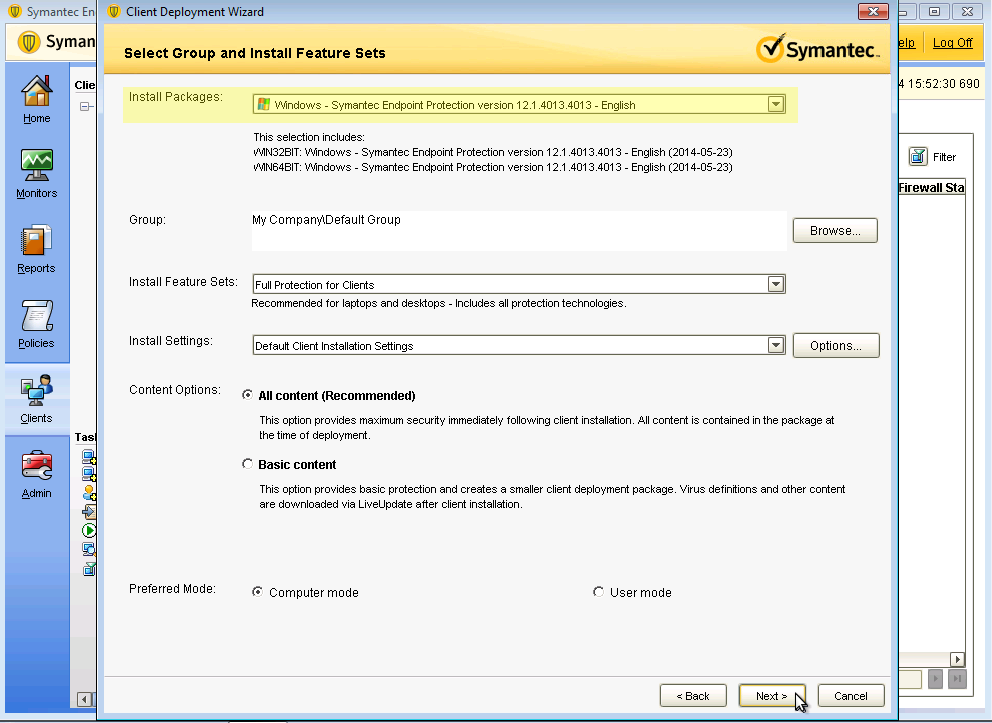Viewport: 992px width, 723px height.
Task: Open install settings Options button
Action: point(836,345)
